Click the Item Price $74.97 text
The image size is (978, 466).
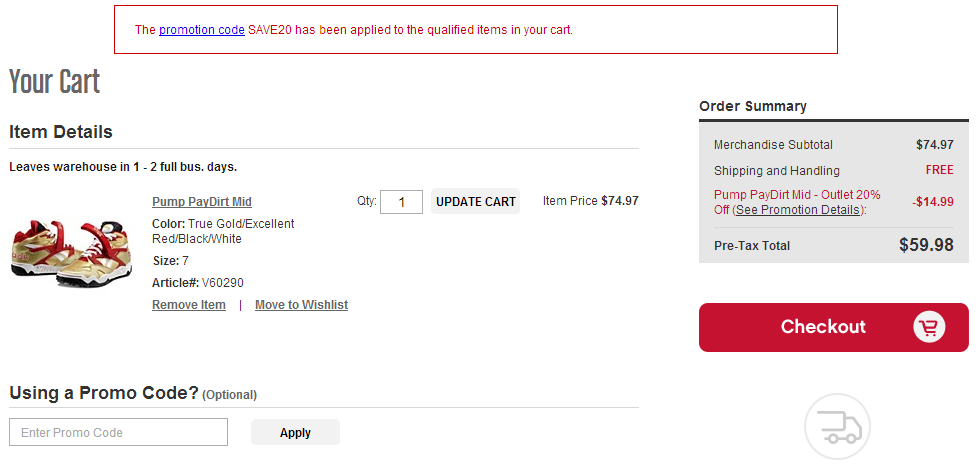point(591,201)
